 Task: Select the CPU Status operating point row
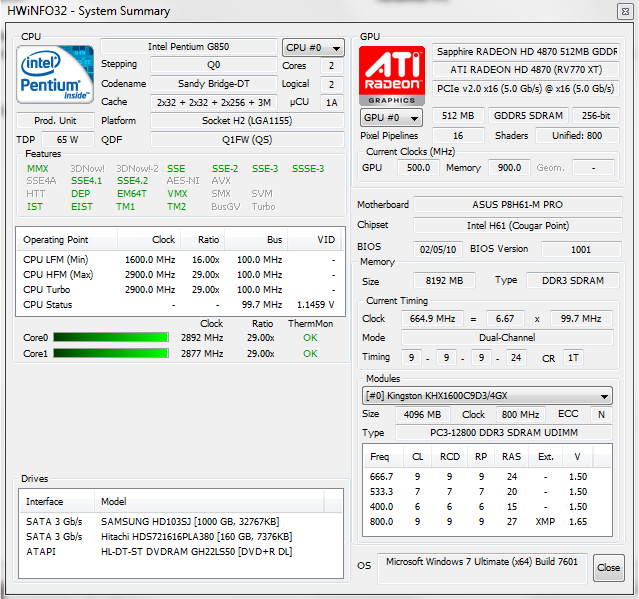180,305
